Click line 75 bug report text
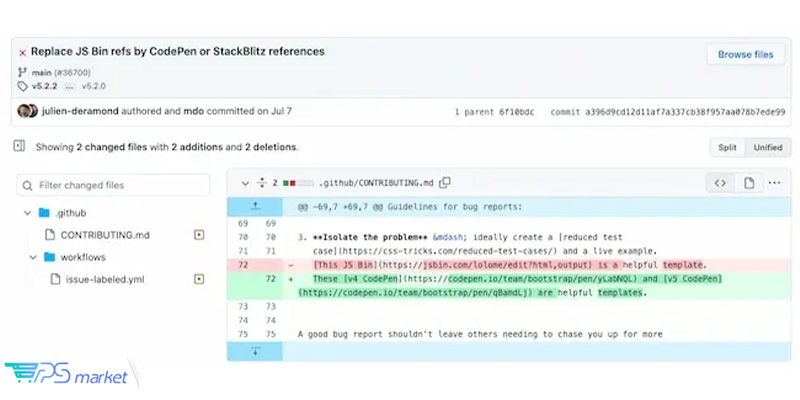Screen dimensions: 800x400 click(480, 335)
